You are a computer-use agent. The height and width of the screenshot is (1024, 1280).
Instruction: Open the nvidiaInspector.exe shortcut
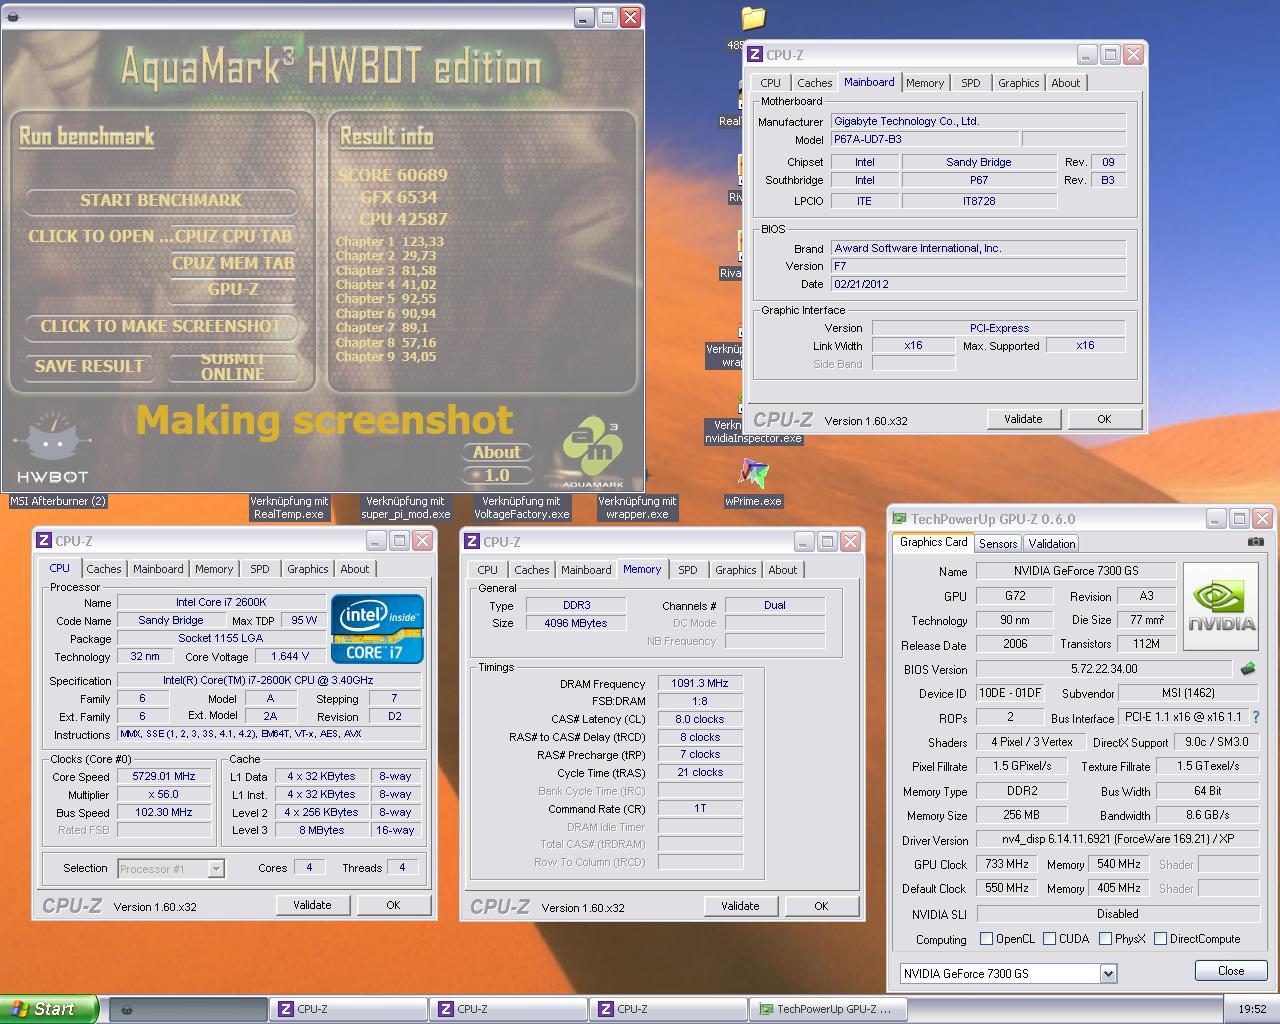click(x=753, y=432)
